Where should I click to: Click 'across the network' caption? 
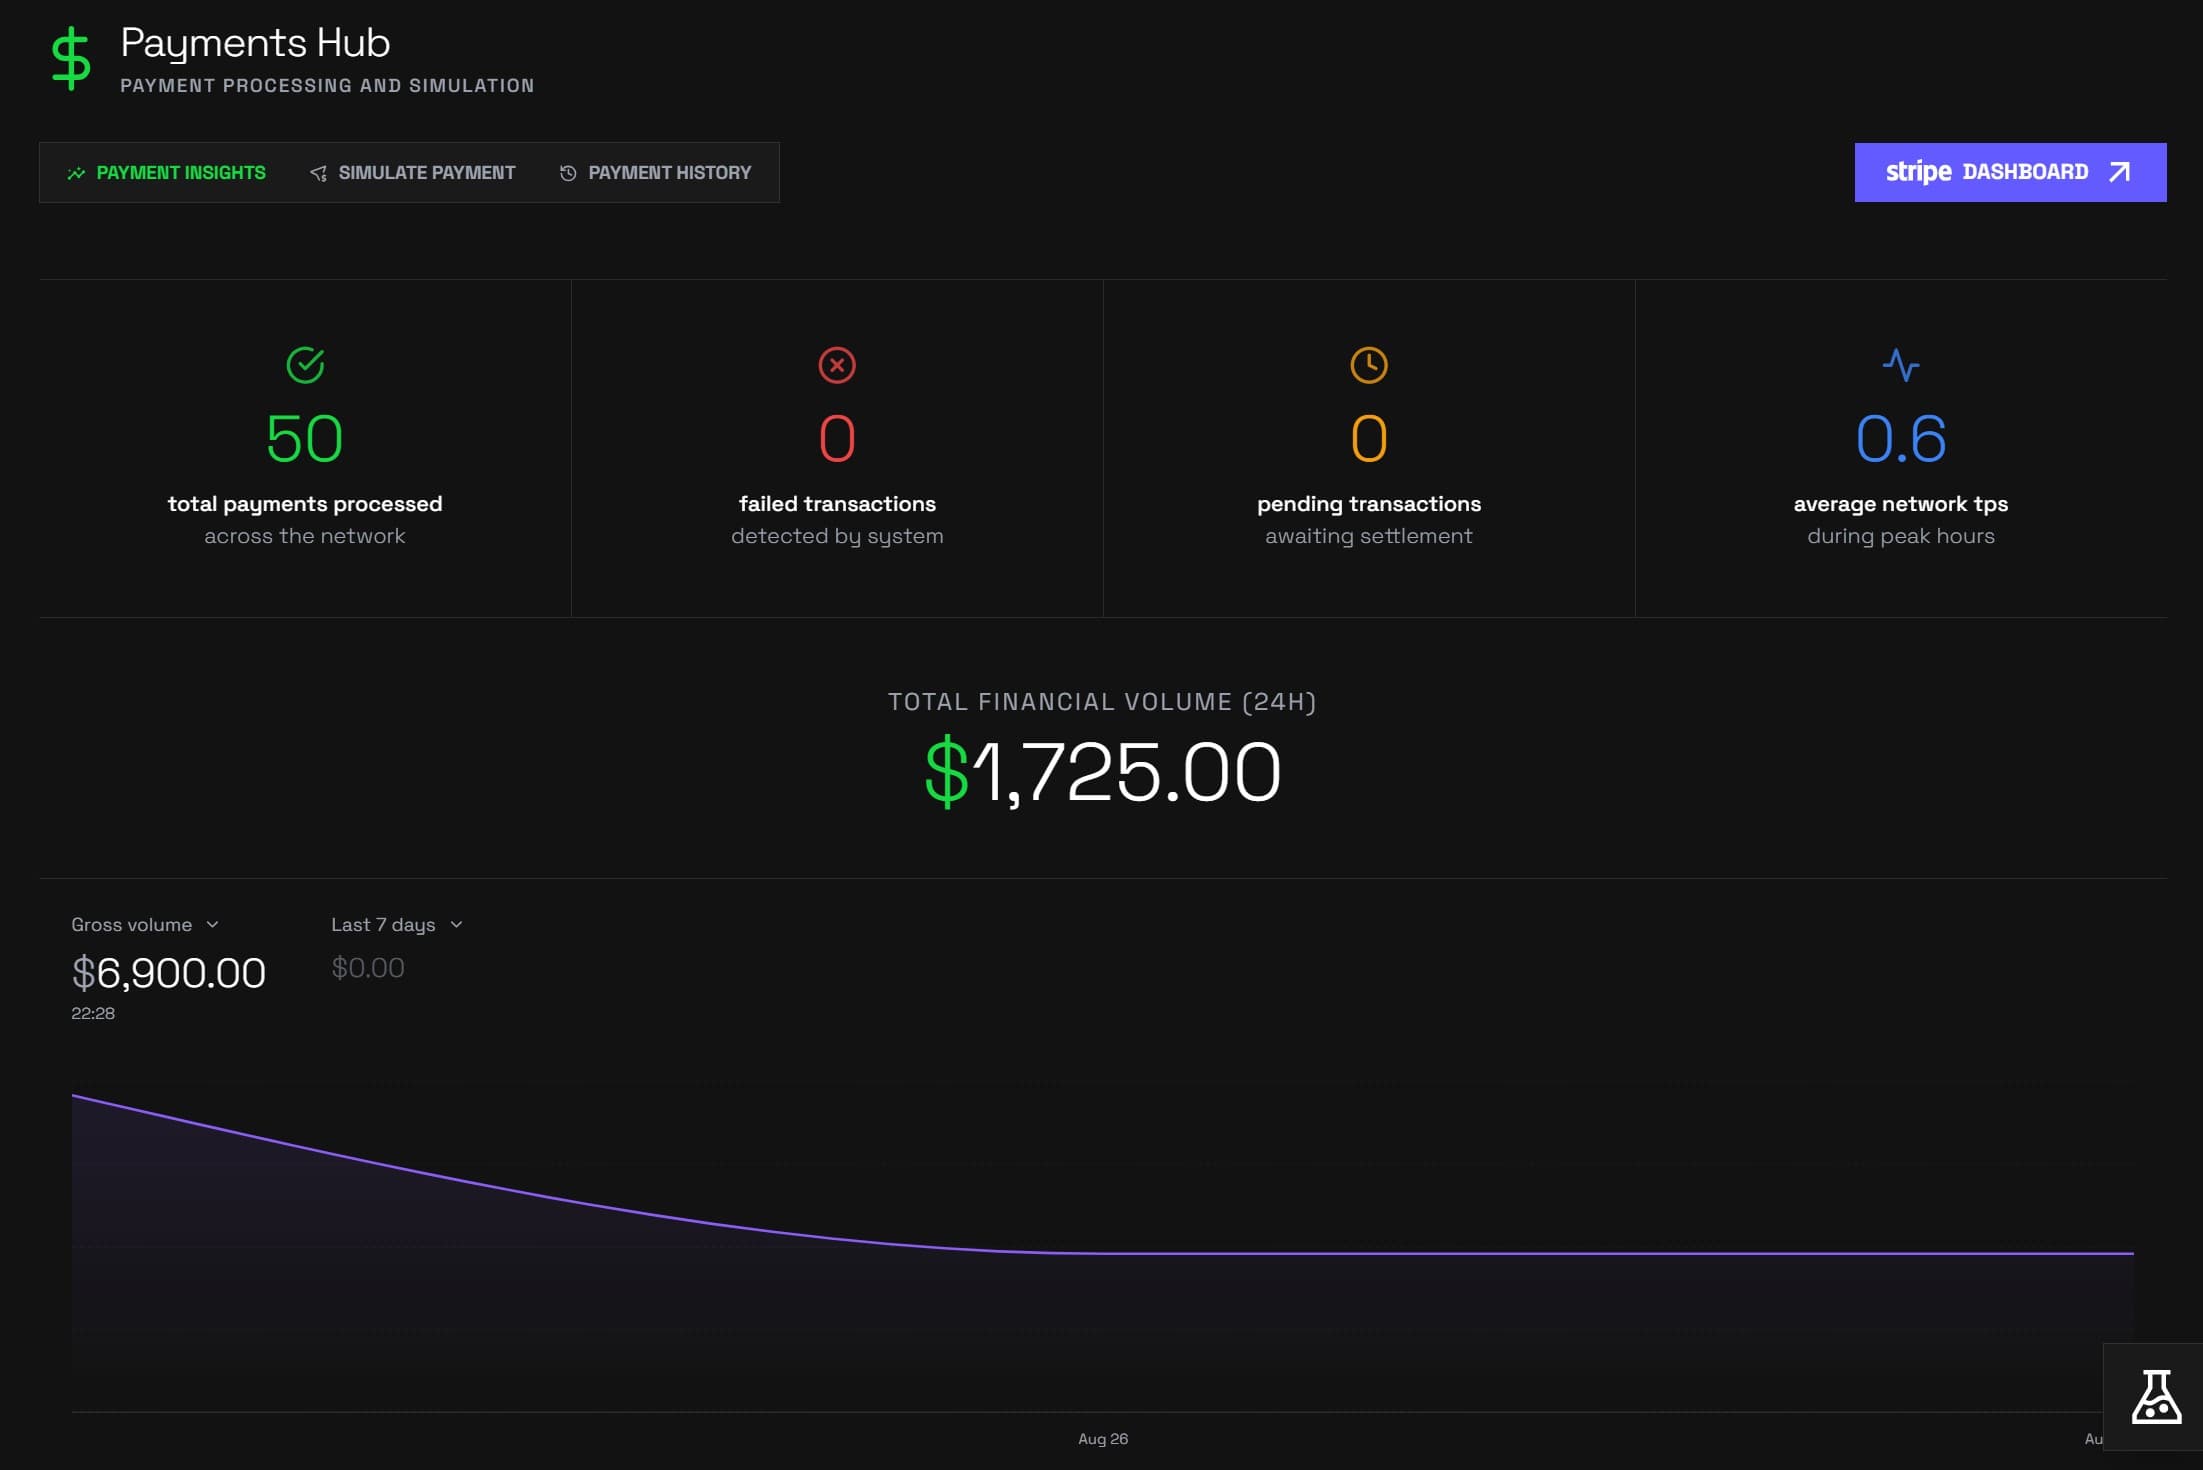(305, 536)
